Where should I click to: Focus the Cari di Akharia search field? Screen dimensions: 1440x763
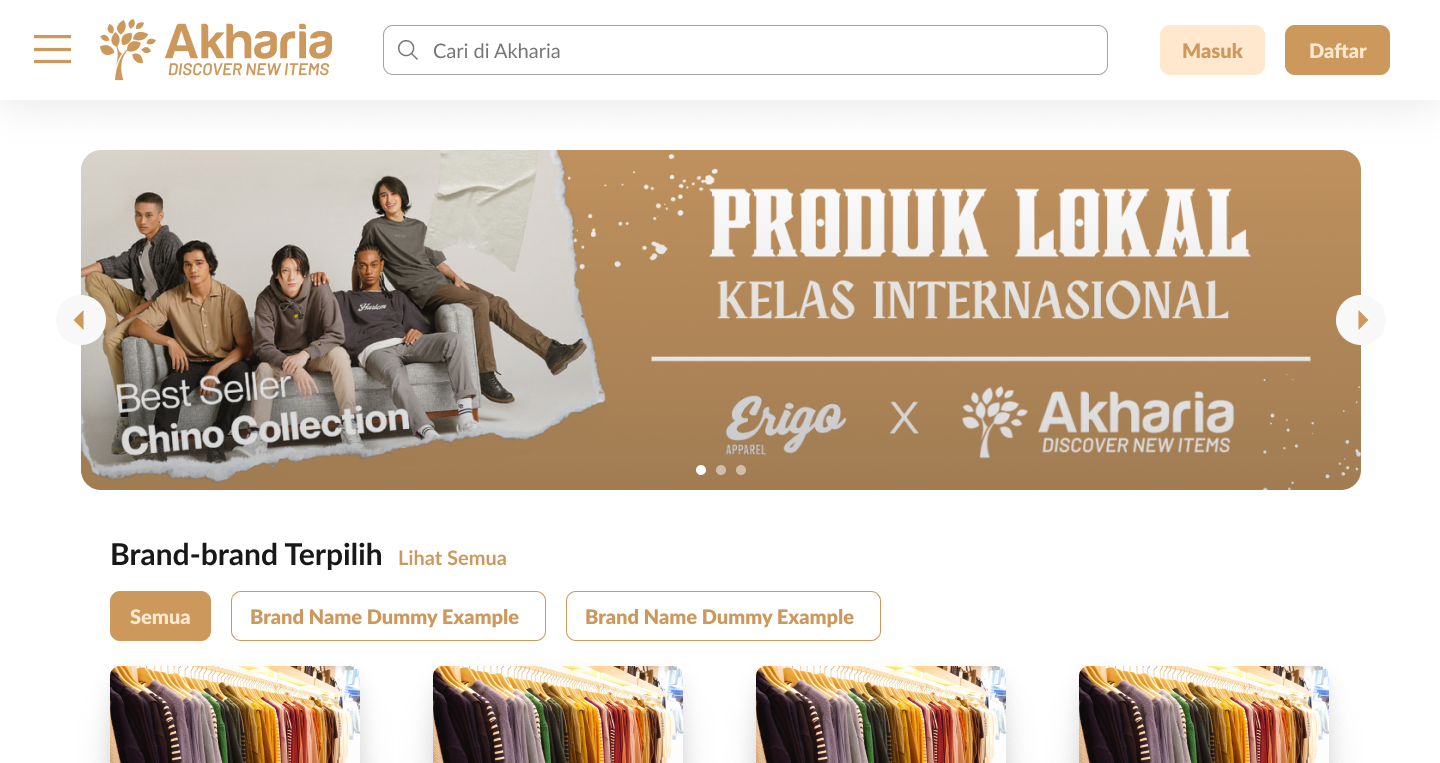point(745,50)
